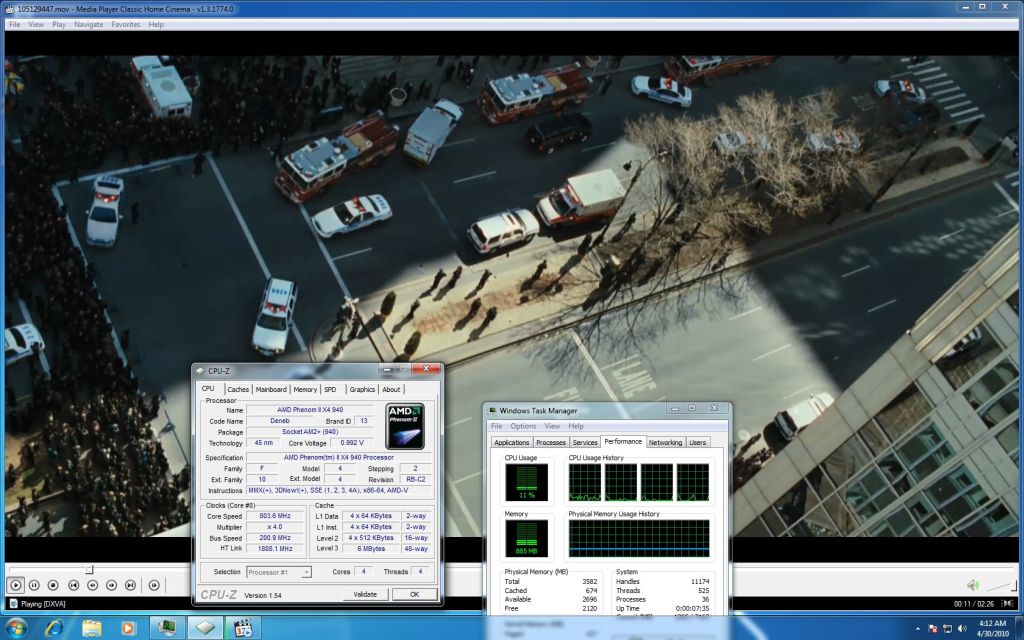Viewport: 1024px width, 640px height.
Task: Open the Services tab in Task Manager
Action: 584,442
